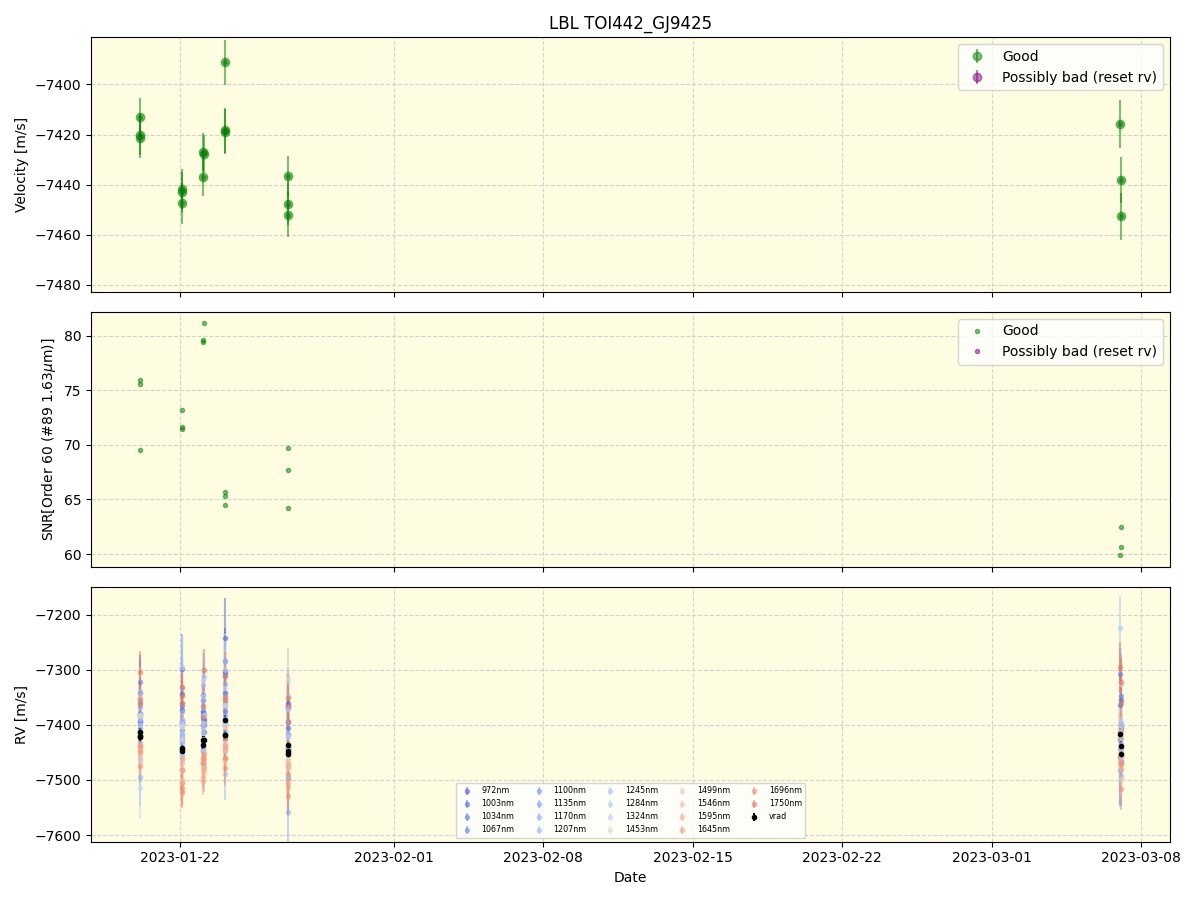This screenshot has width=1200, height=900.
Task: Click the −7200 tick on RV axis
Action: click(x=61, y=615)
